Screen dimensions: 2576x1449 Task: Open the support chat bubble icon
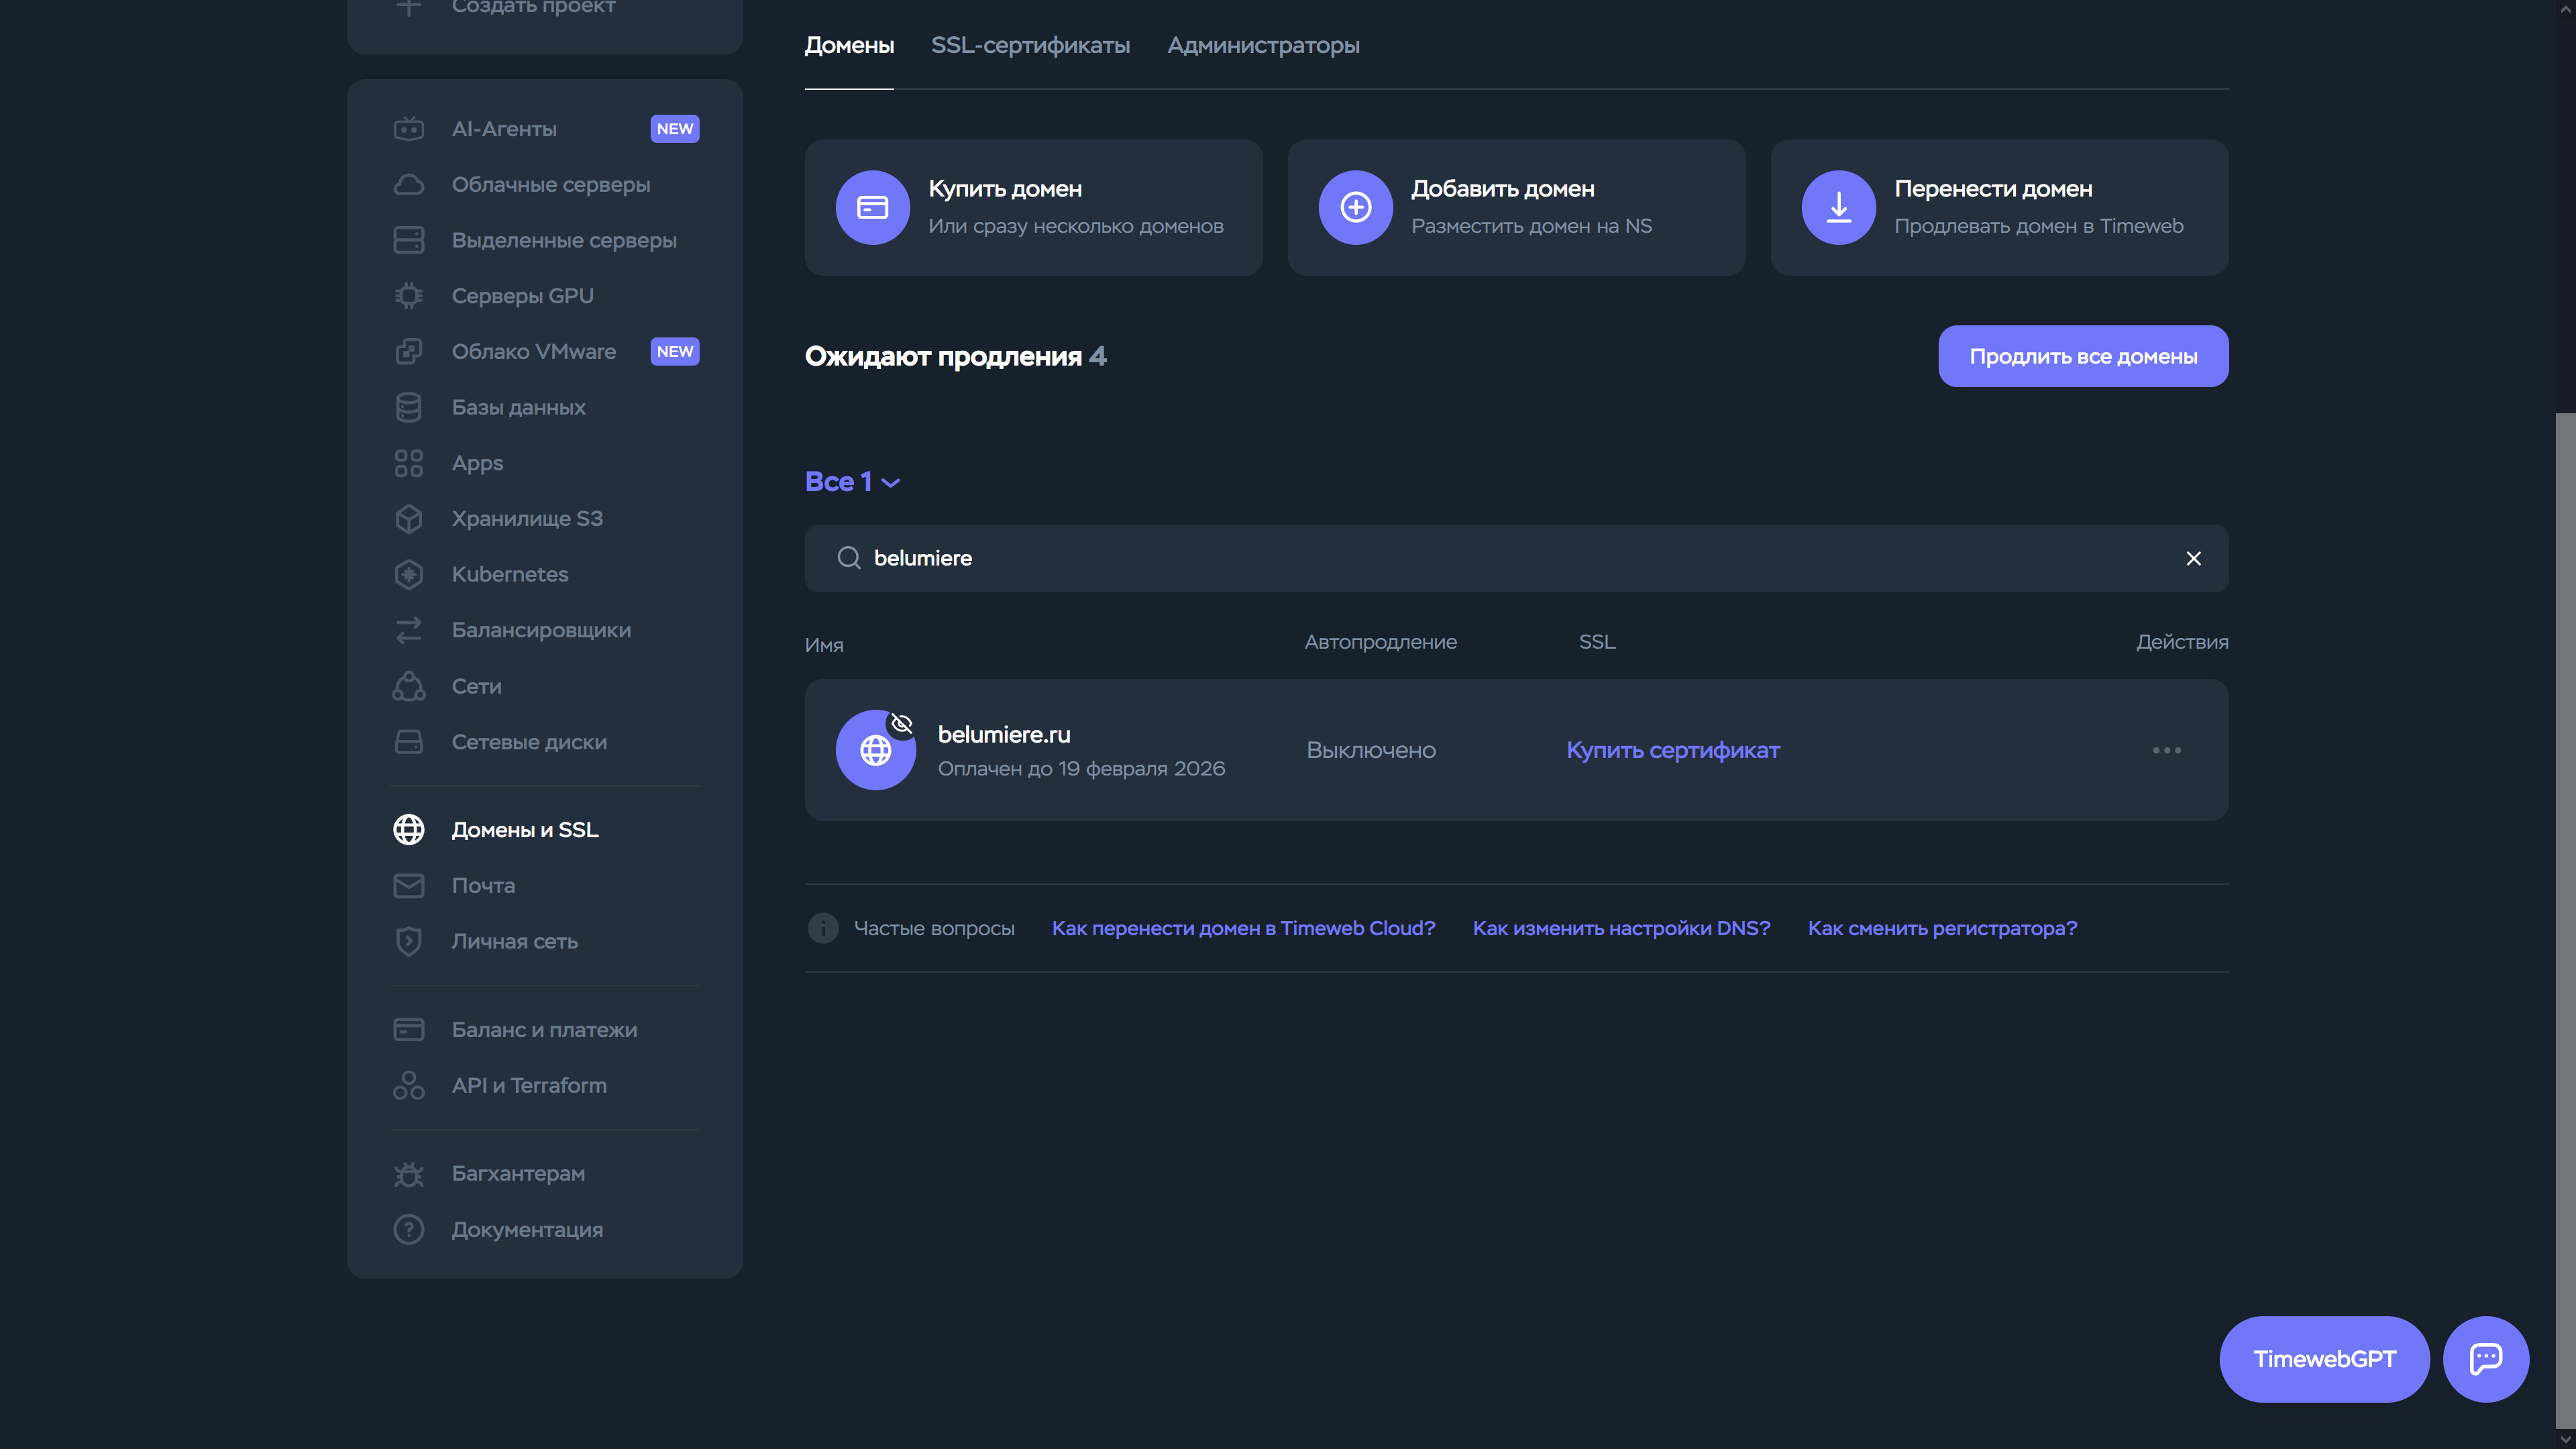(2485, 1359)
